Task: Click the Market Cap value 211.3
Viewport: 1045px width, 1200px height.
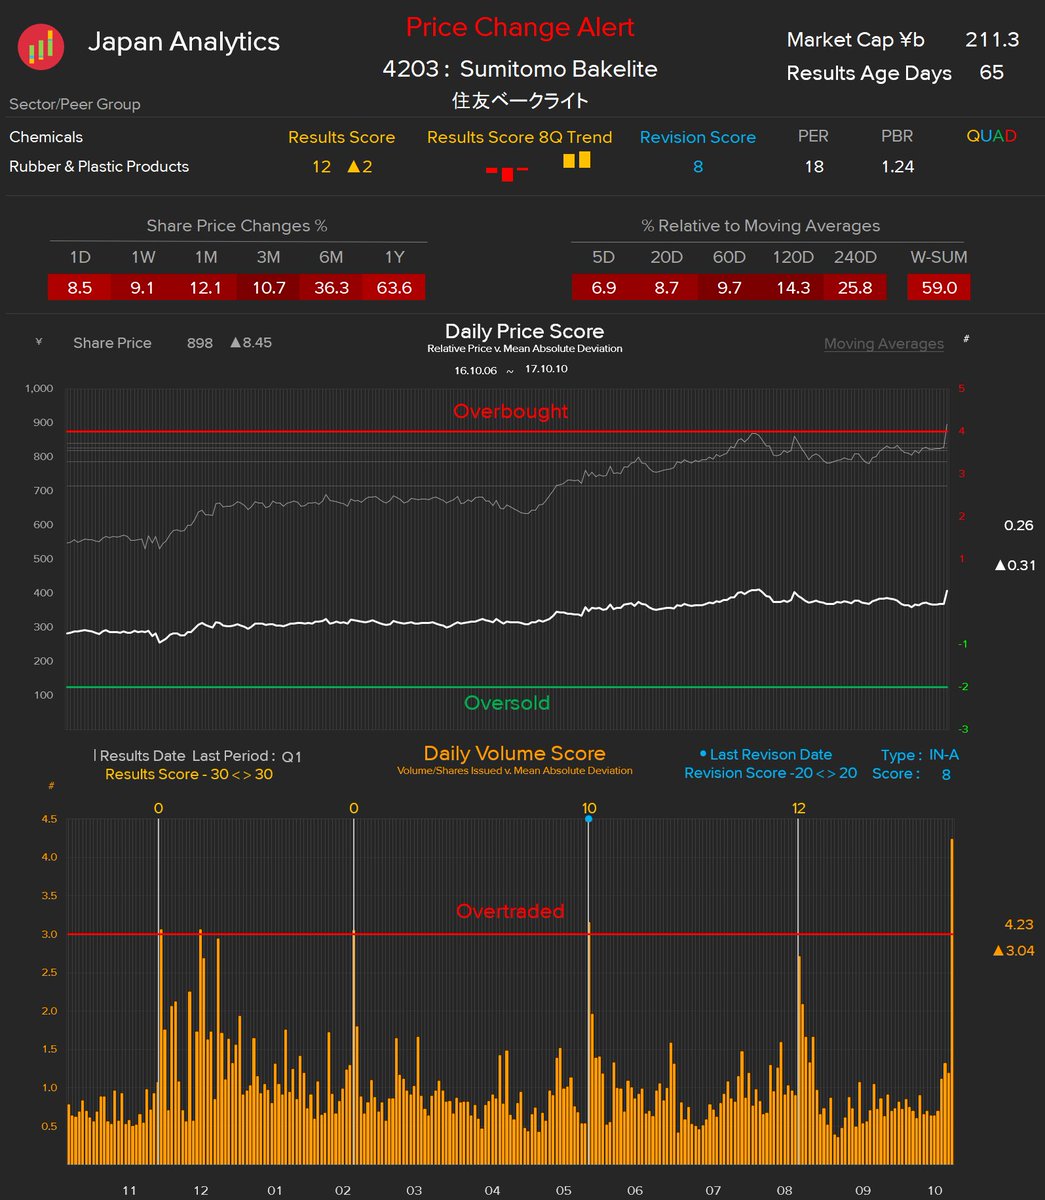Action: click(992, 40)
